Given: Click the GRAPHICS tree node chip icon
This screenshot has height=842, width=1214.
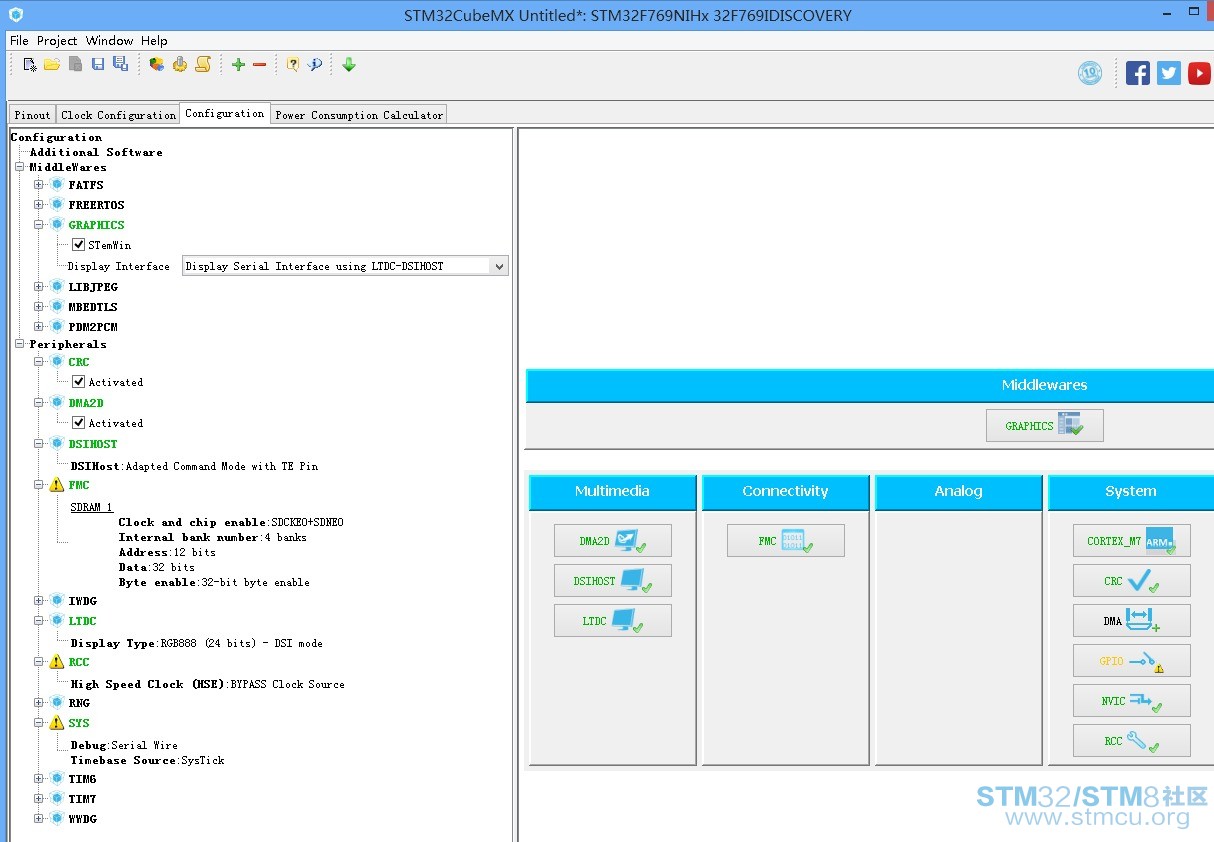Looking at the screenshot, I should point(57,225).
